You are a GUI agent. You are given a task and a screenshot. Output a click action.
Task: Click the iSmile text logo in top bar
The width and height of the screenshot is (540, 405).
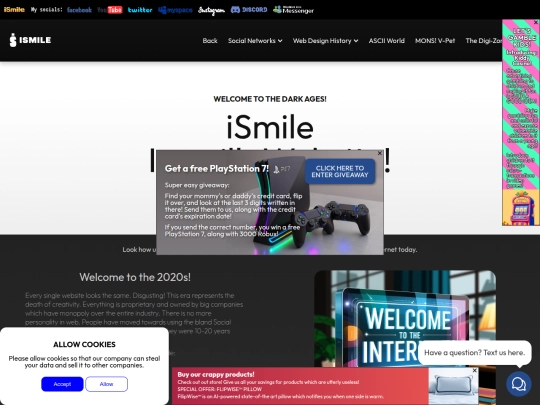[x=14, y=10]
